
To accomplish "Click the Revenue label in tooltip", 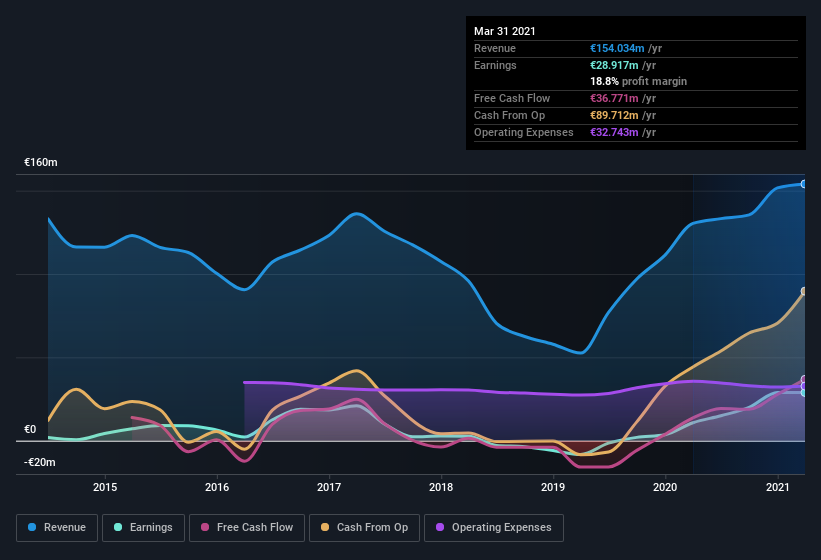I will coord(495,48).
